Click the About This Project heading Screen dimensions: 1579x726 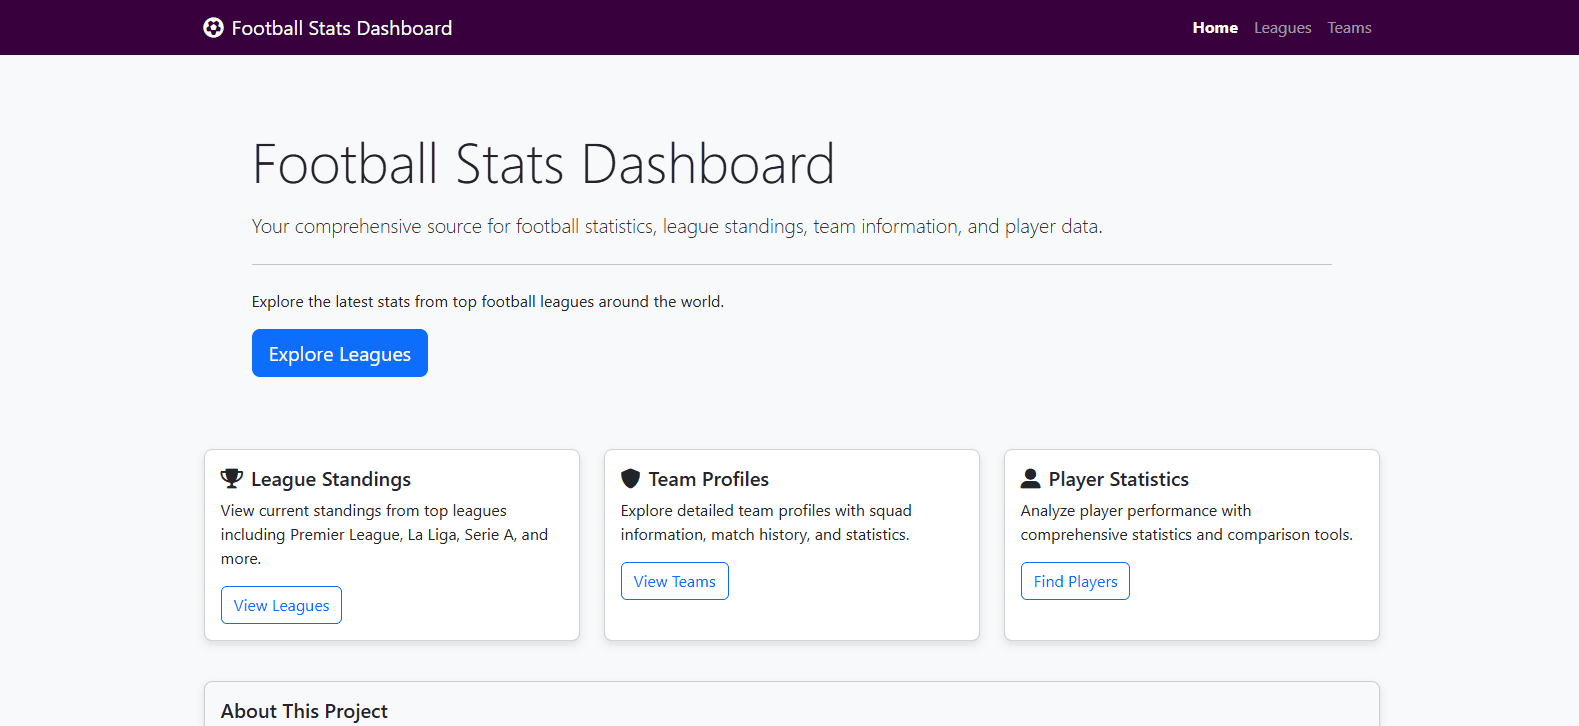[x=304, y=710]
